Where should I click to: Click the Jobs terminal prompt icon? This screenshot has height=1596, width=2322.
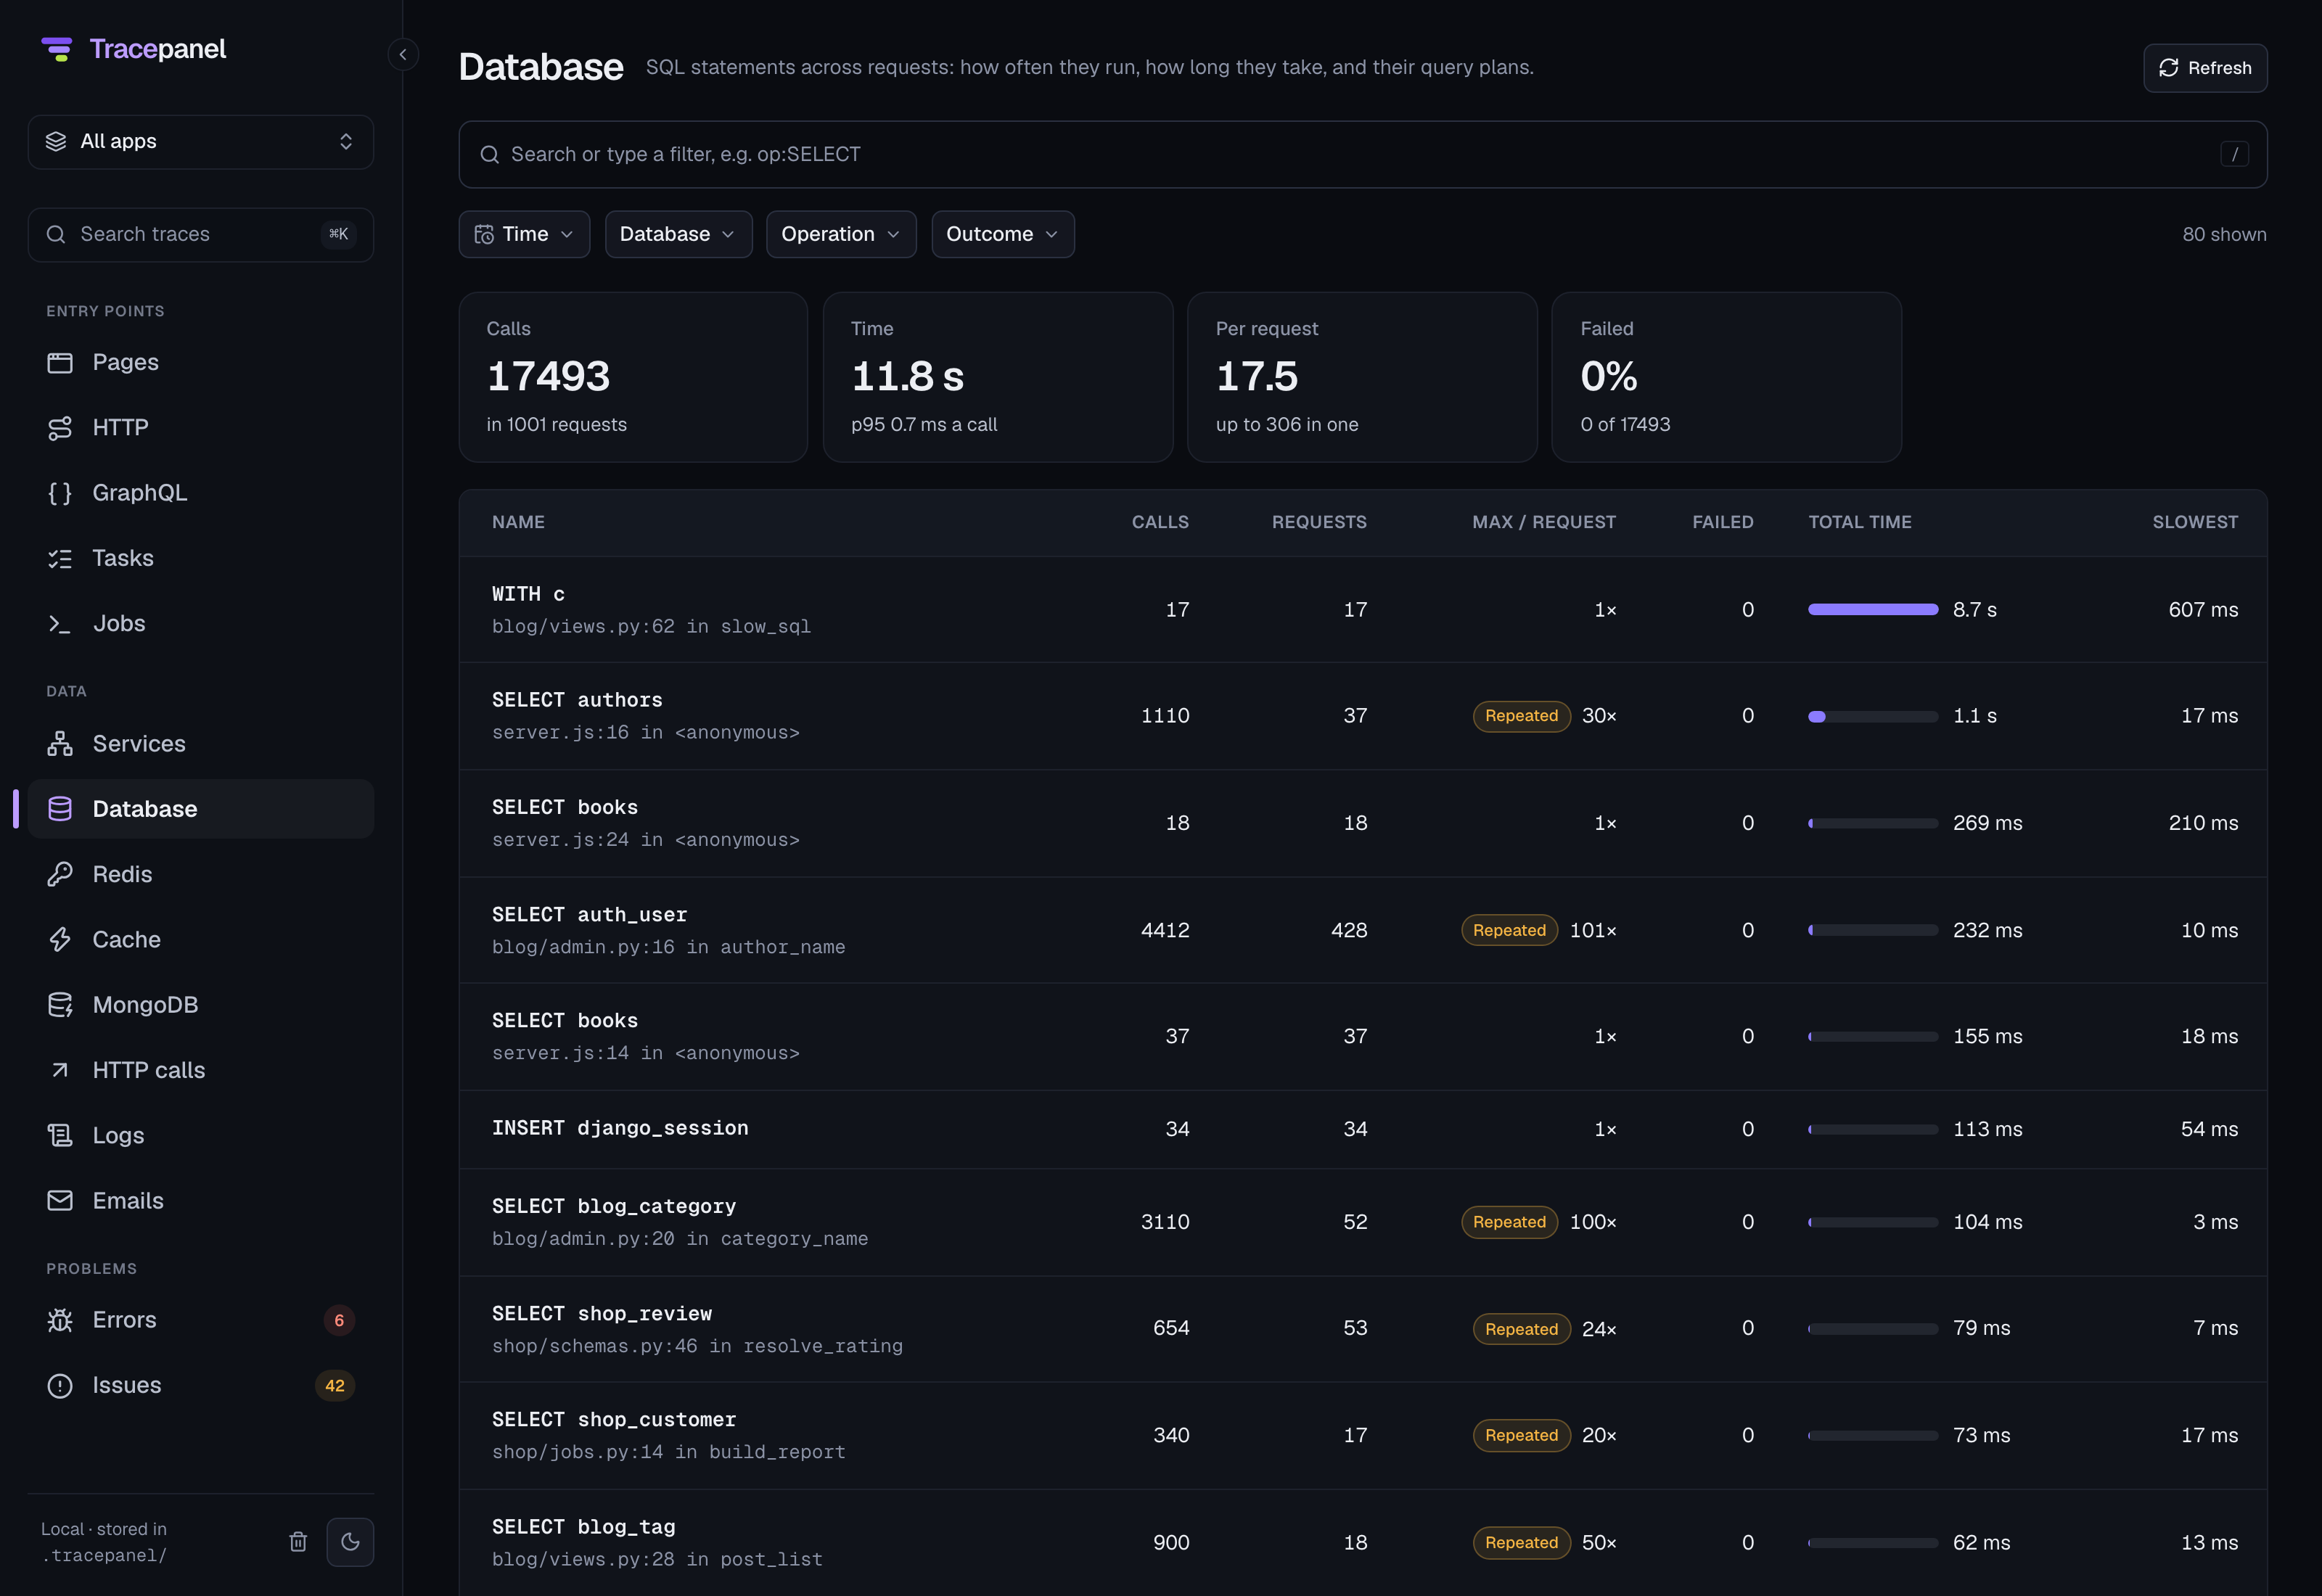(60, 624)
